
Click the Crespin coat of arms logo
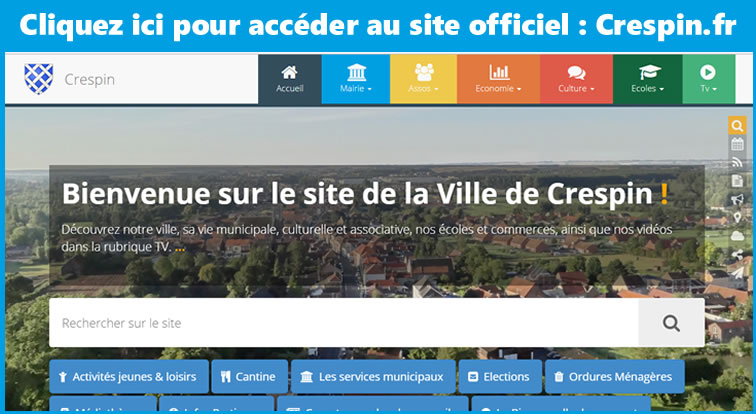39,79
